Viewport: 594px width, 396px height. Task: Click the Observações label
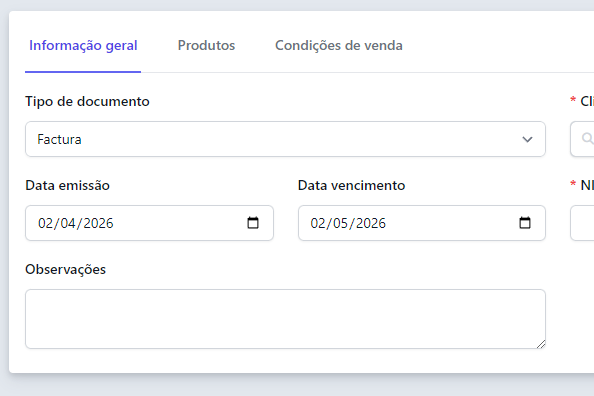coord(66,269)
